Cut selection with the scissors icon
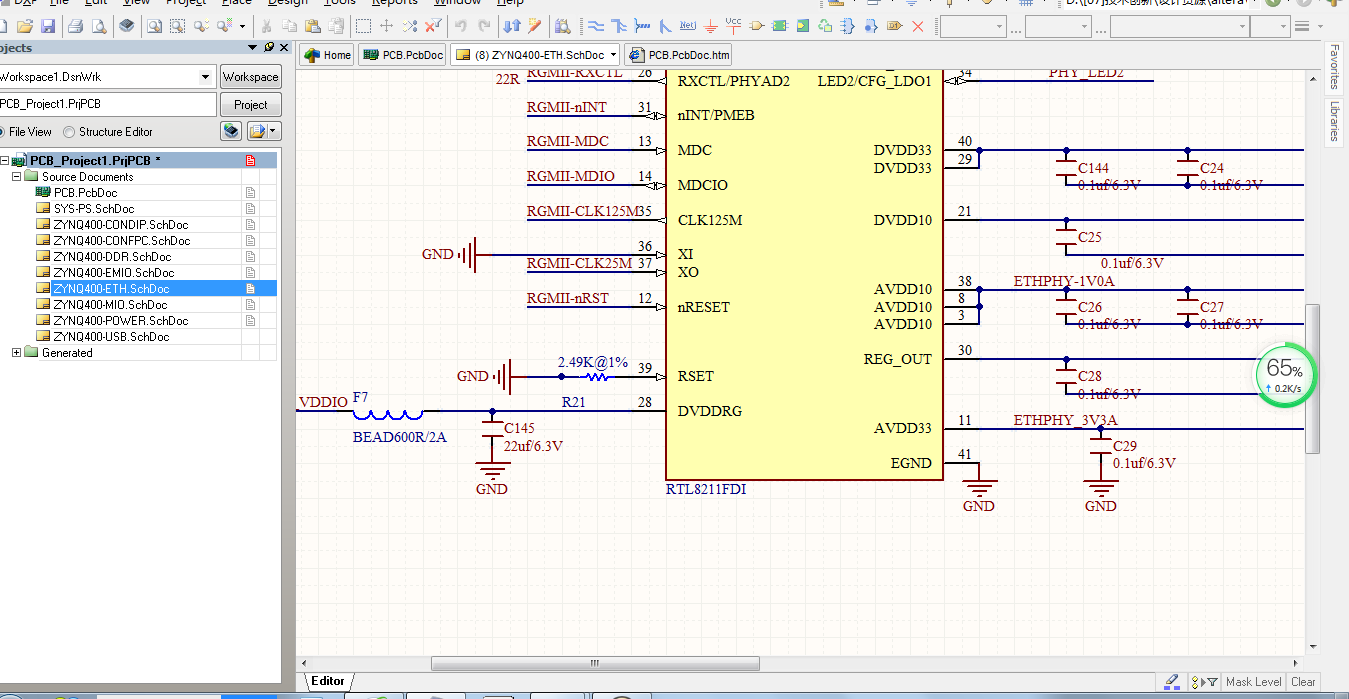 tap(266, 27)
